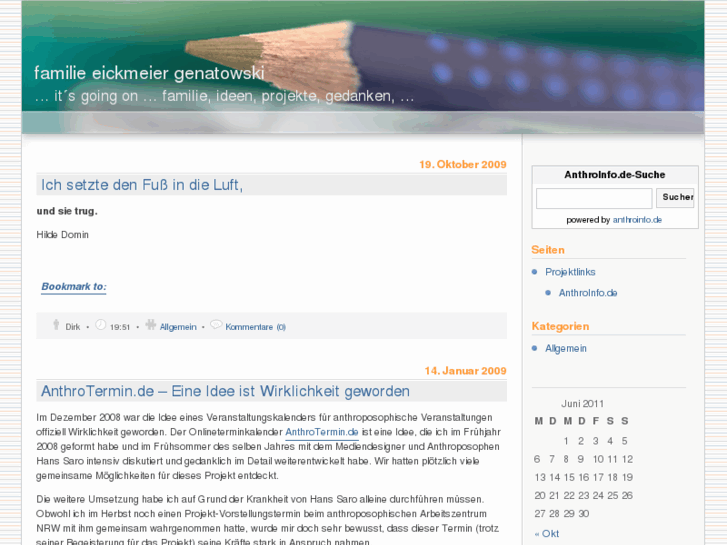The image size is (727, 545).
Task: Open the blog title 'familie eickmeier genatowski'
Action: pos(149,73)
